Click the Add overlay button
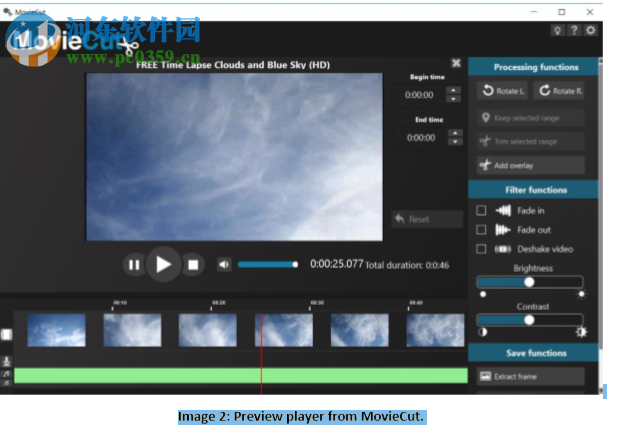This screenshot has width=620, height=431. (x=530, y=165)
